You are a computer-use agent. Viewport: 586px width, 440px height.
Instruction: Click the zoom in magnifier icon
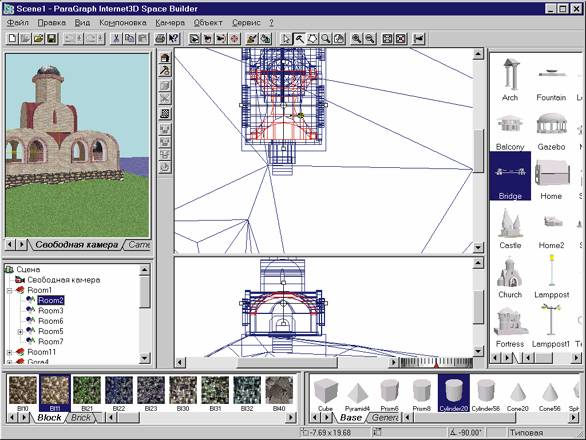[x=357, y=39]
